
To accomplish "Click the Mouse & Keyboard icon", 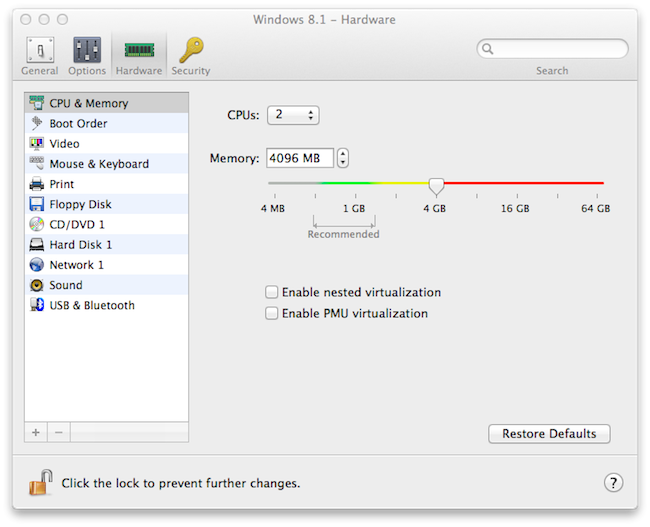I will pos(37,163).
